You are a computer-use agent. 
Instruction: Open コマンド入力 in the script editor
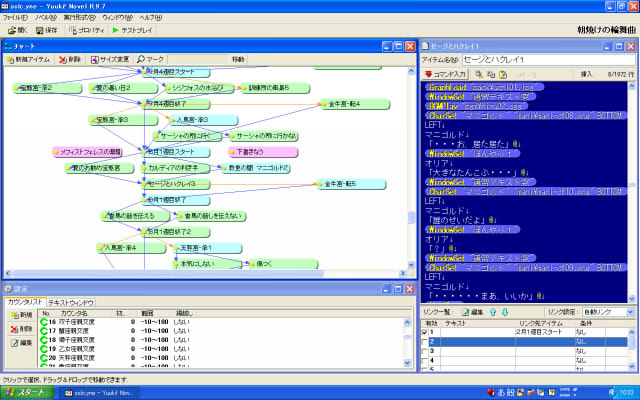pyautogui.click(x=445, y=74)
